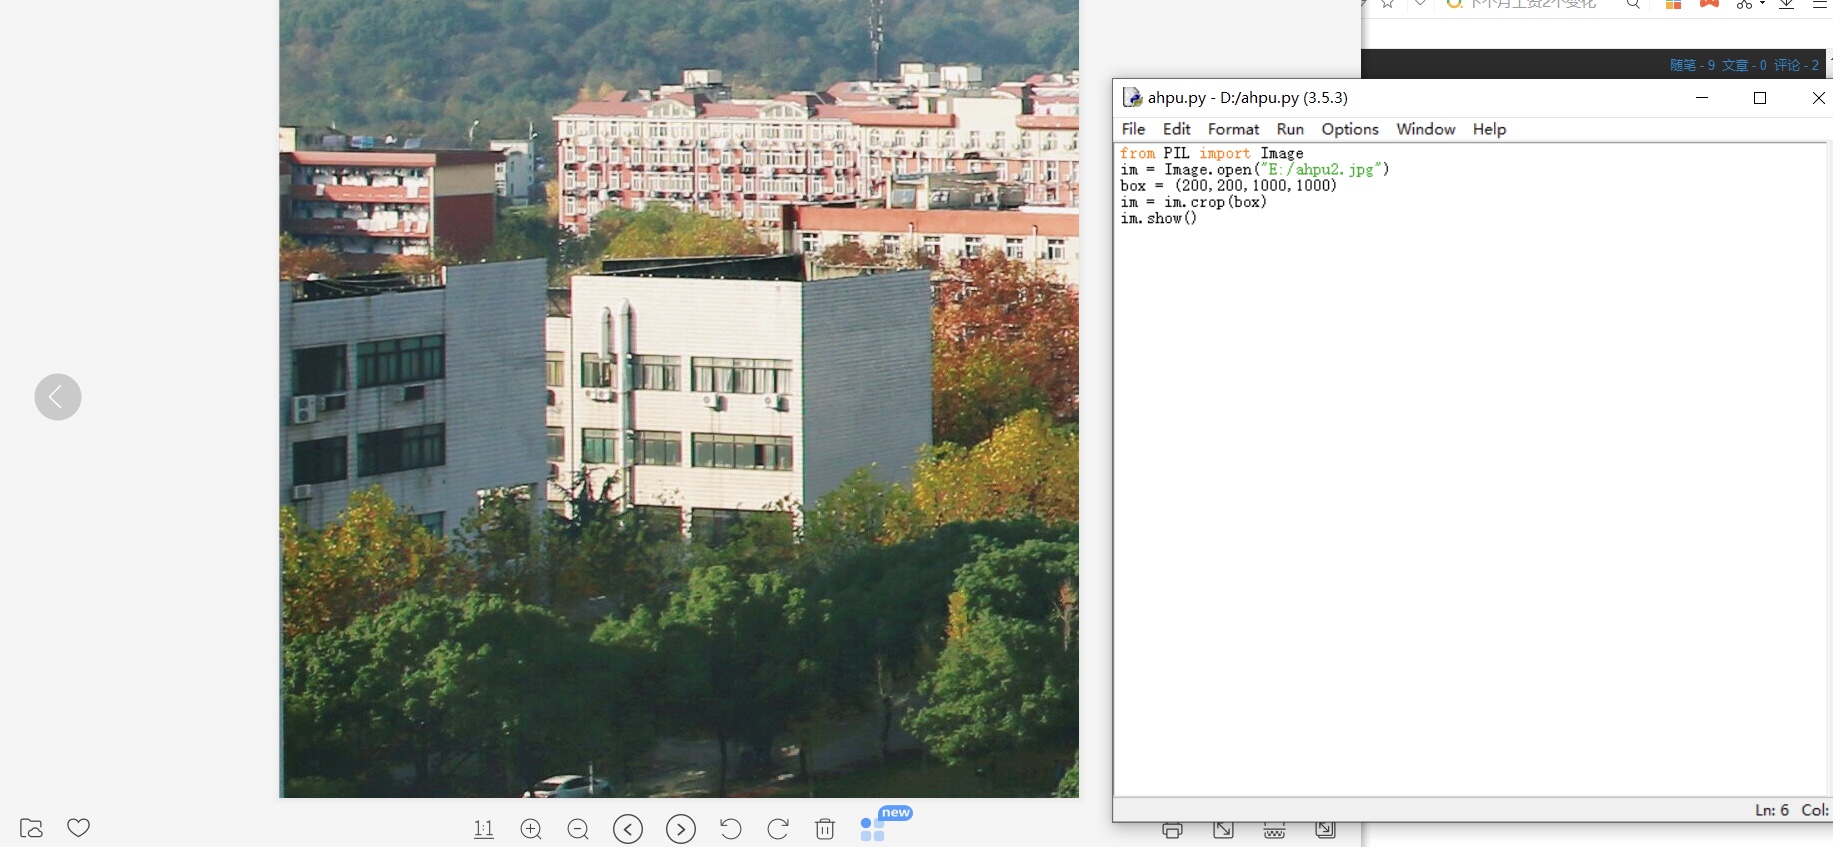Click the 'im = im.crop(box)' line
Screen dimensions: 1833x847
pos(1194,202)
